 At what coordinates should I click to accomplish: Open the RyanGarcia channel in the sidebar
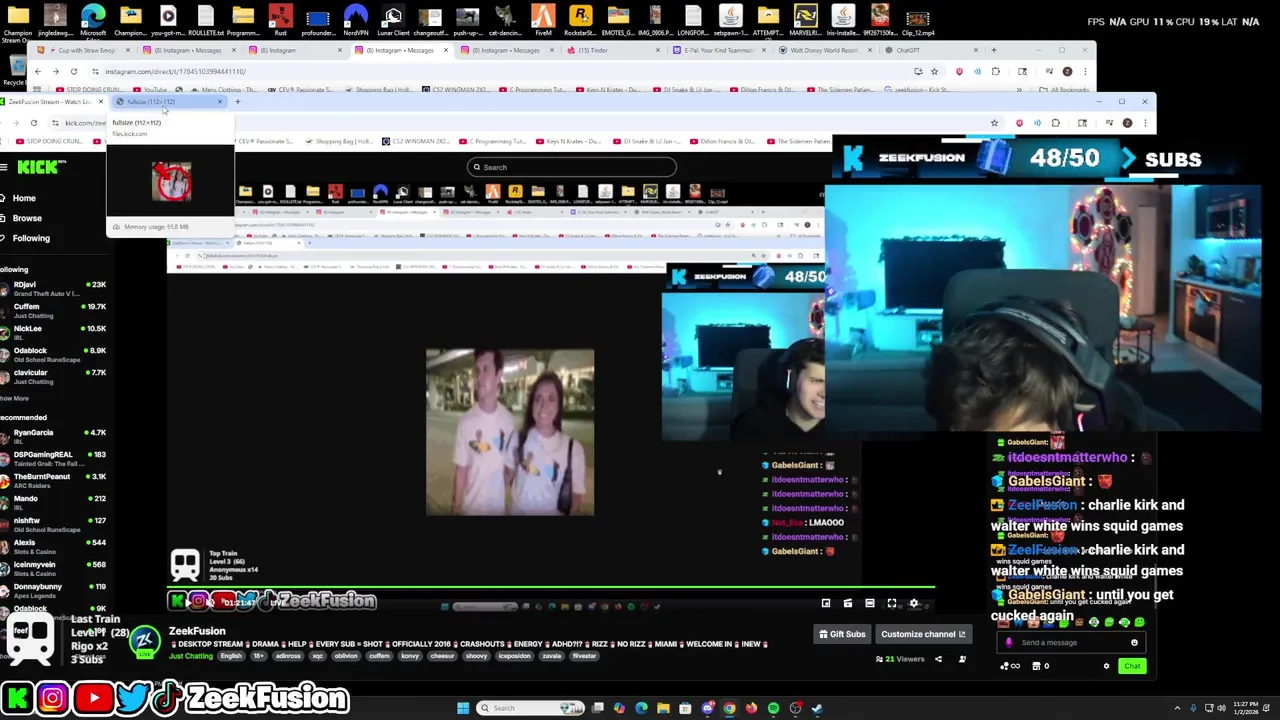(53, 436)
